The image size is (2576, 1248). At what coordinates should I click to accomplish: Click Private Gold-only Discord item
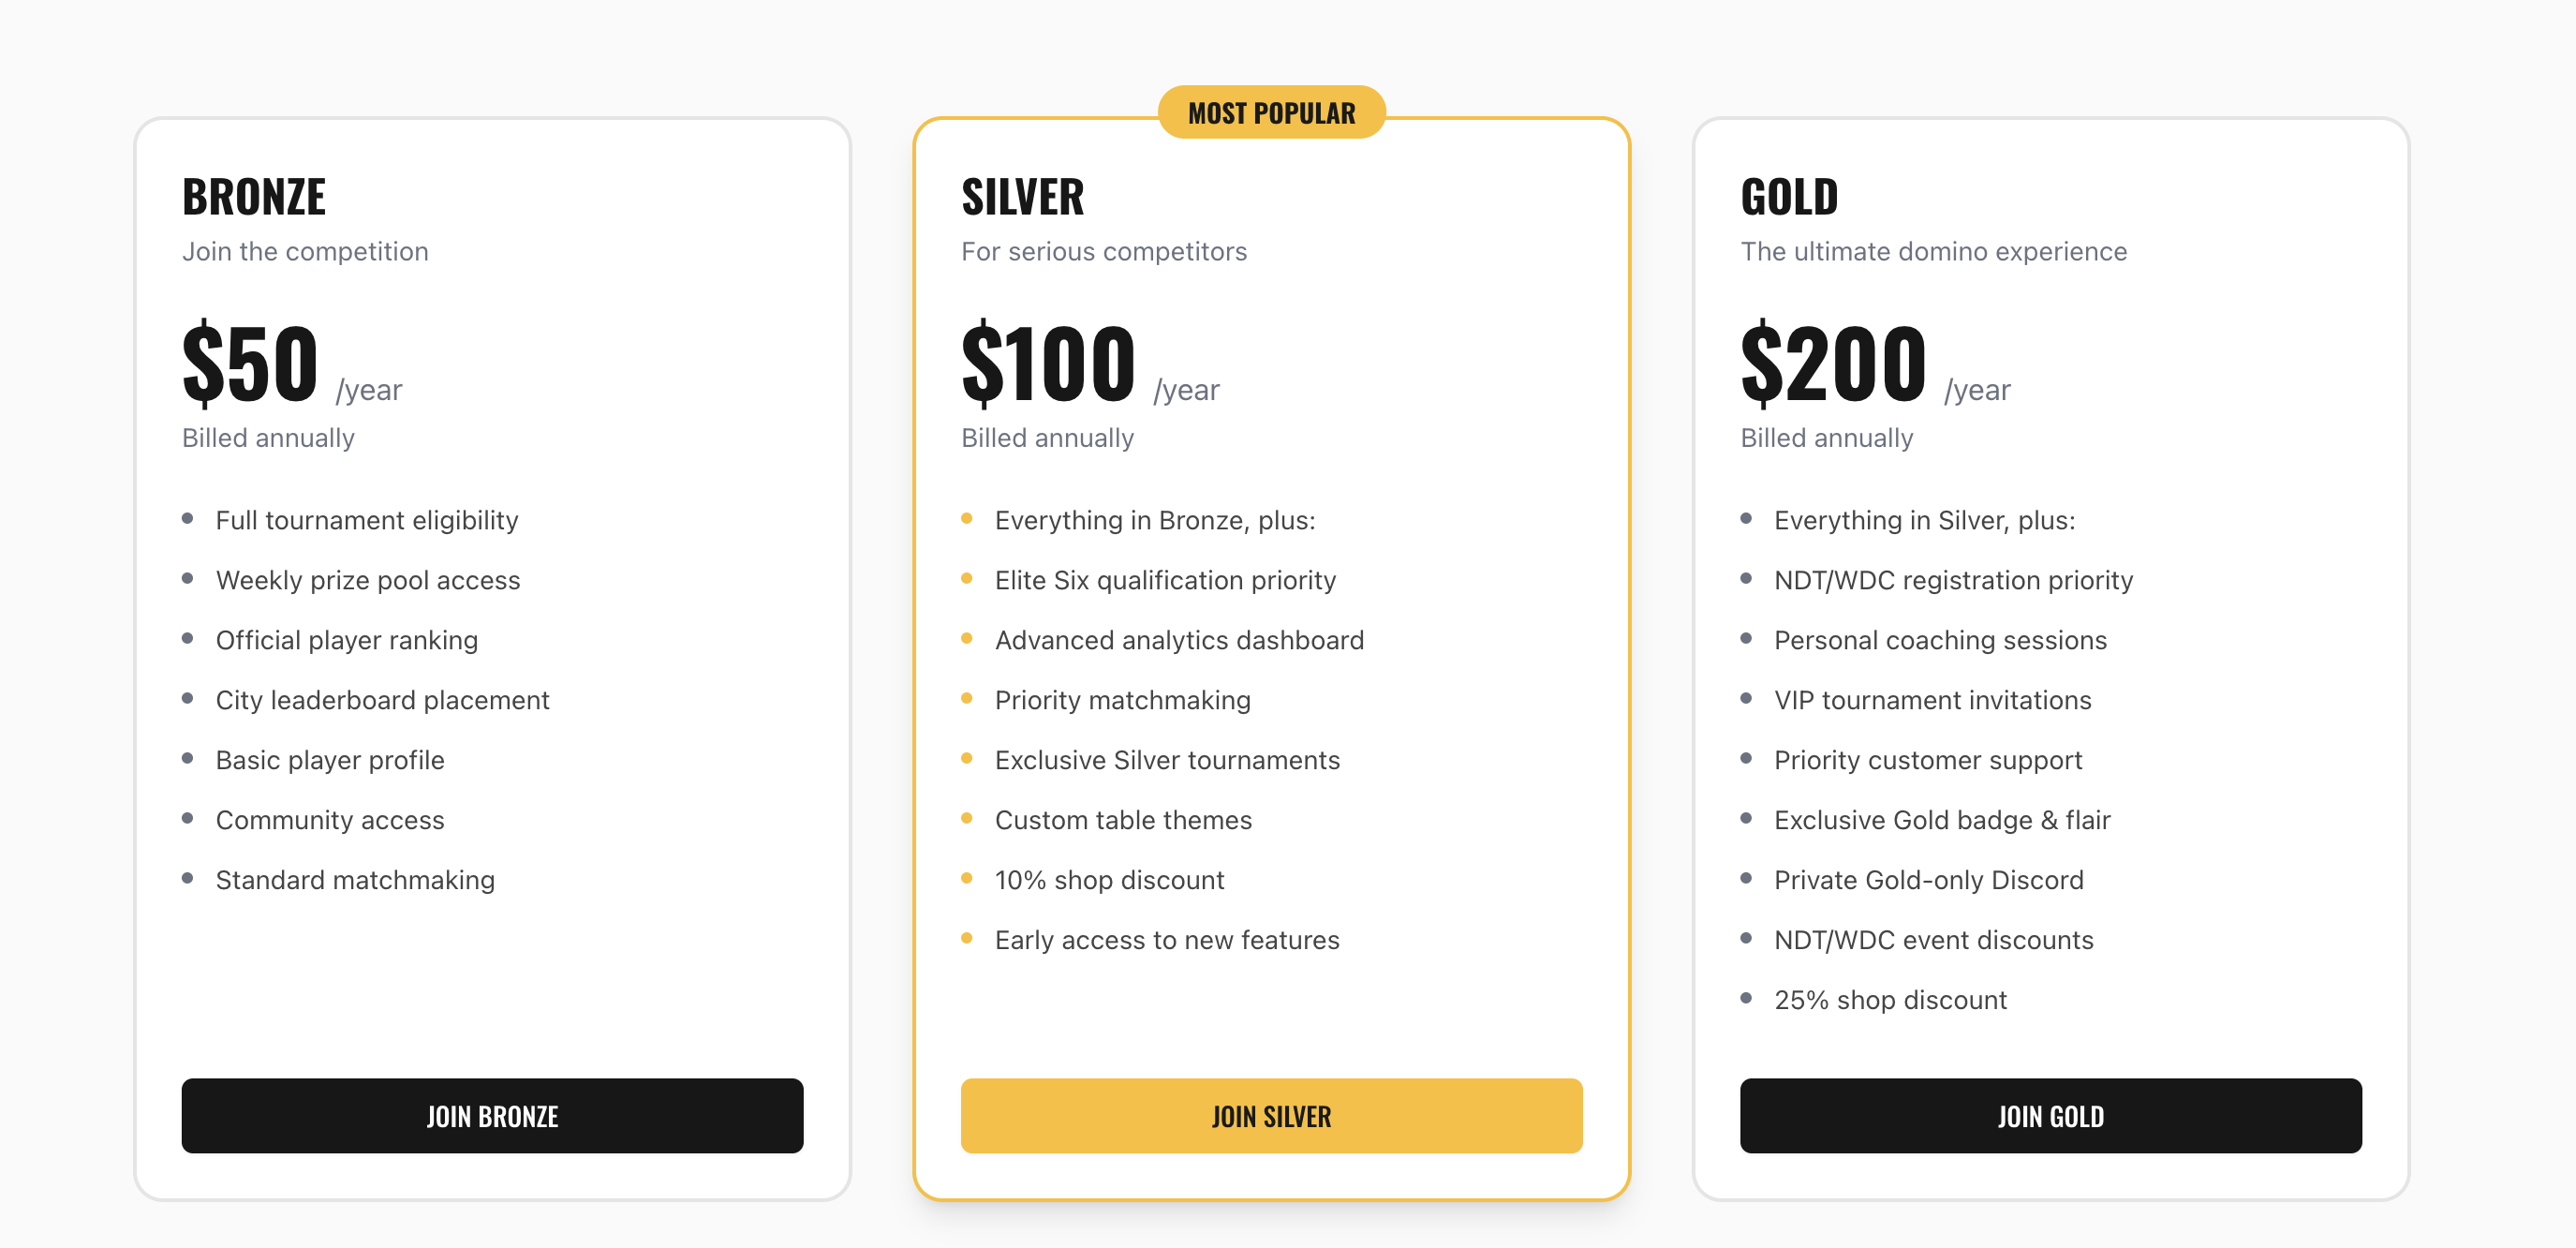click(1928, 880)
